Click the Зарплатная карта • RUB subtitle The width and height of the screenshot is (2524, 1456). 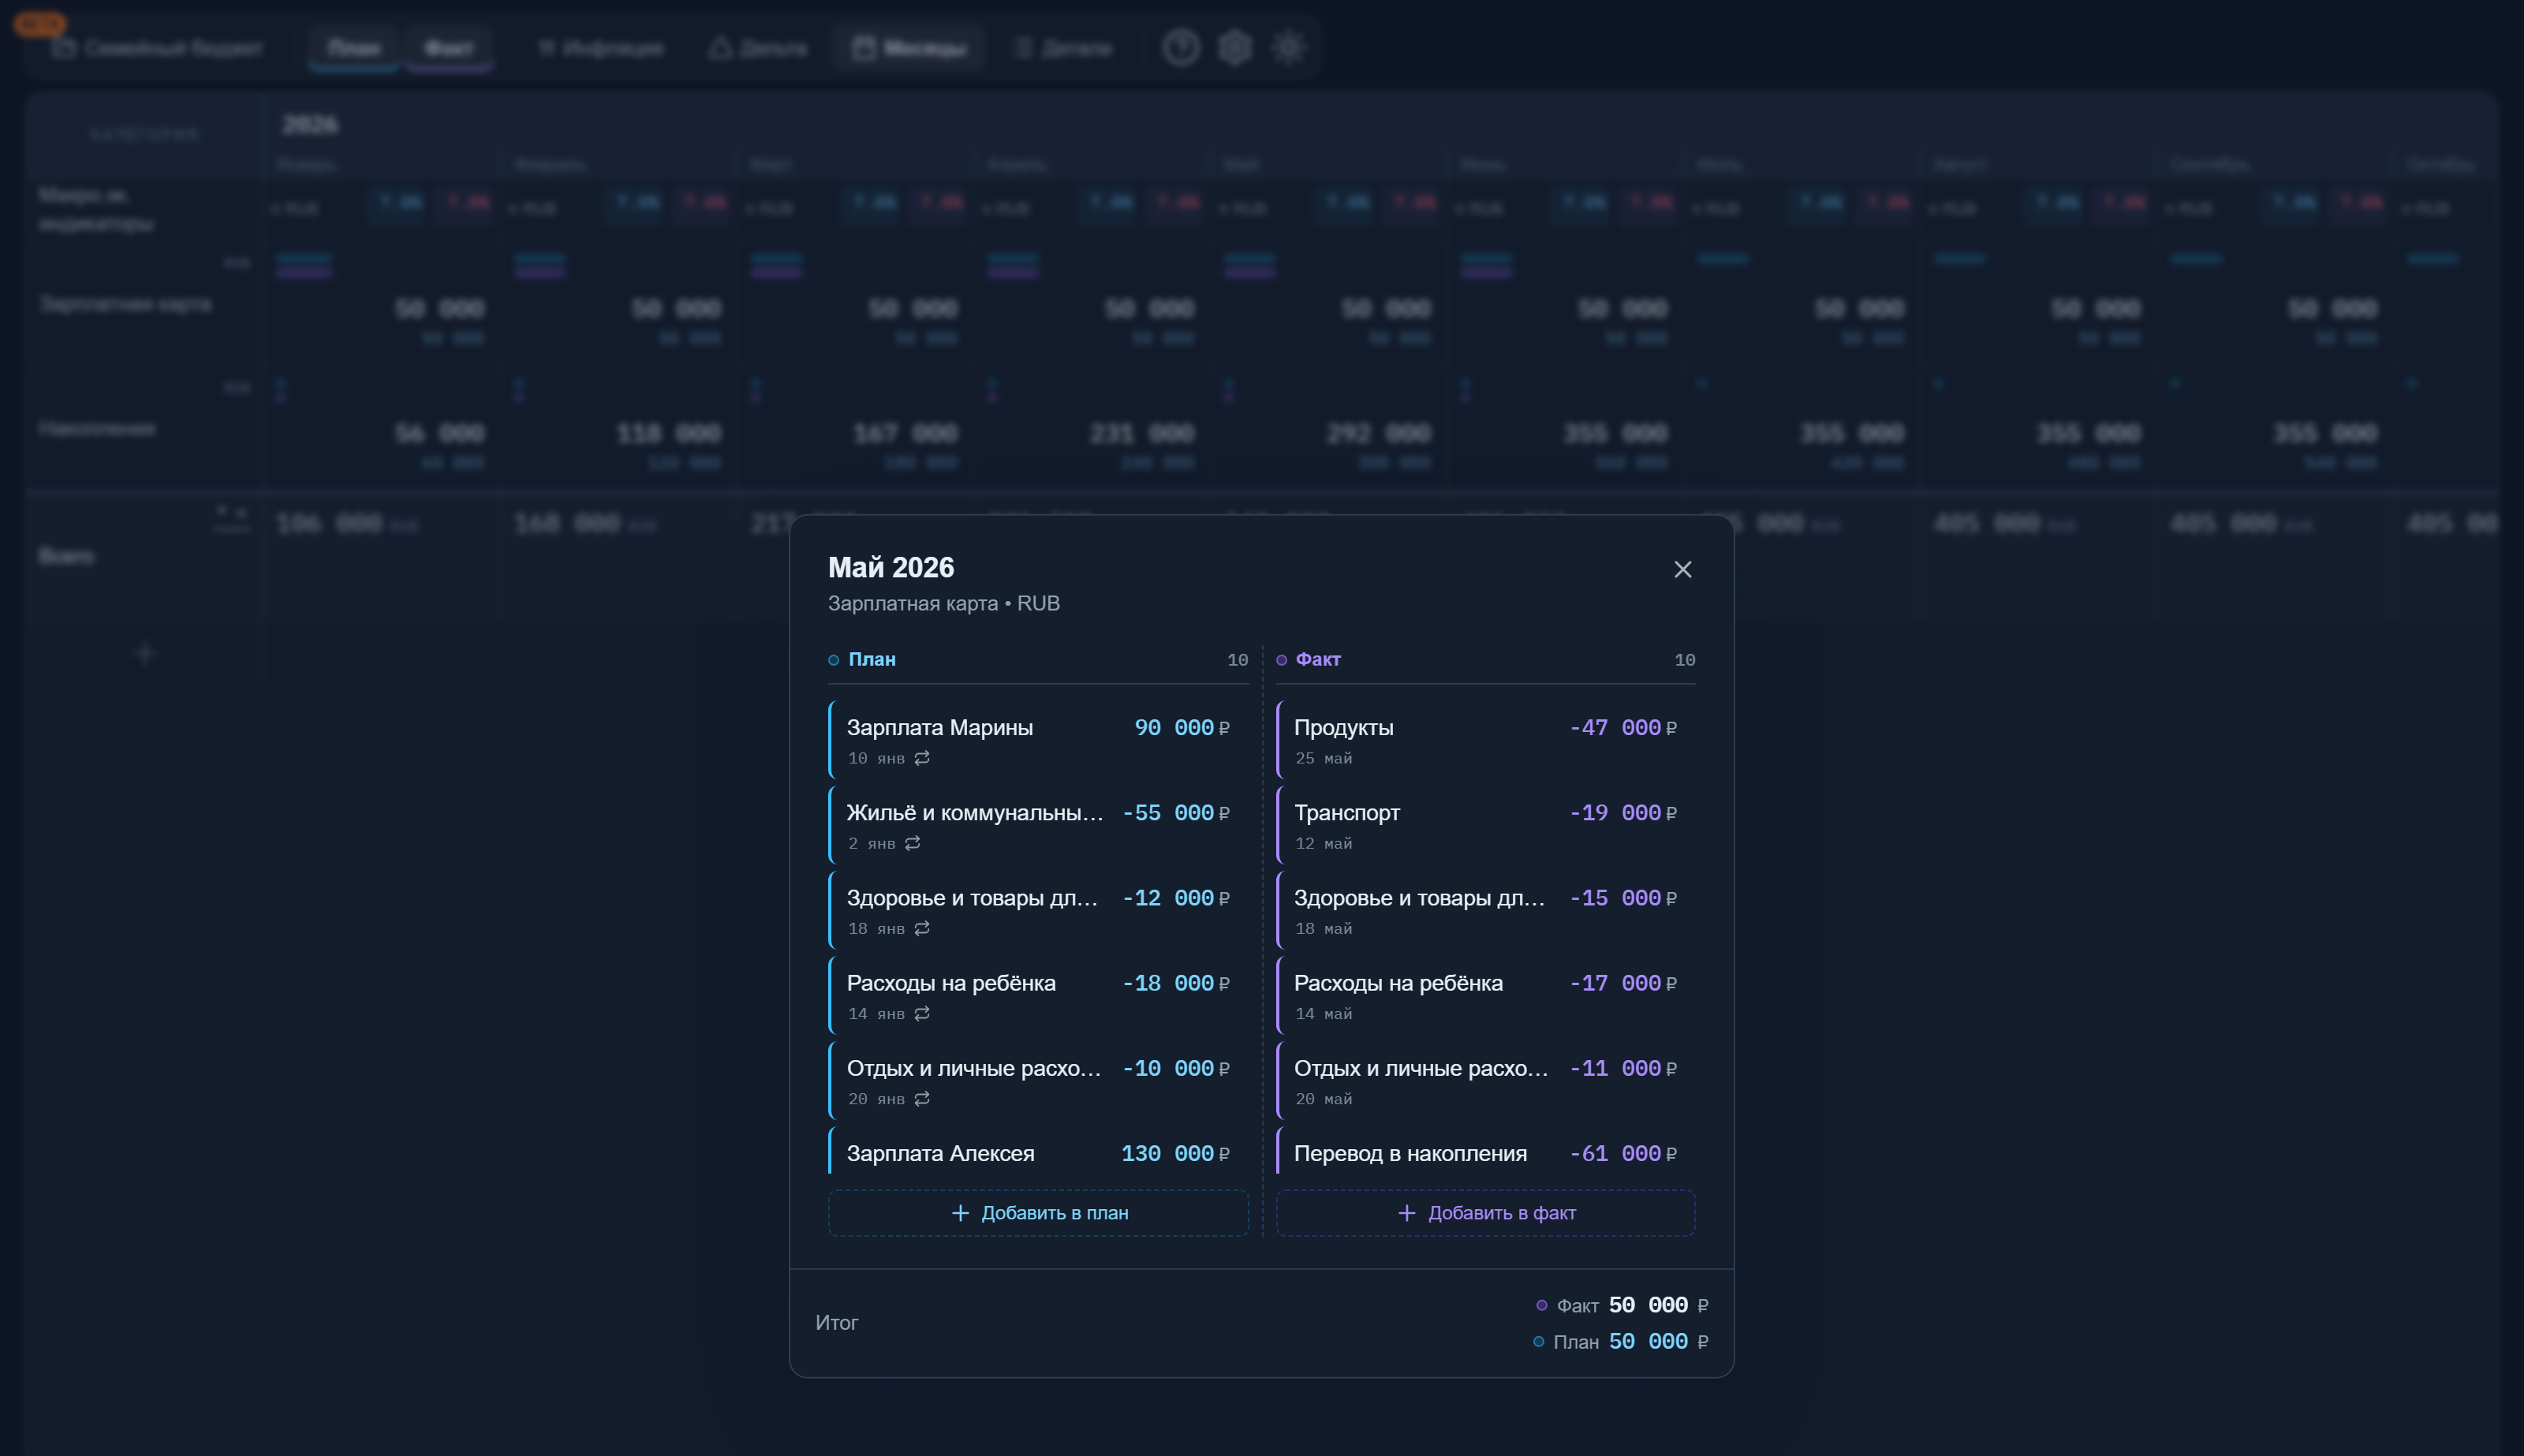tap(943, 603)
